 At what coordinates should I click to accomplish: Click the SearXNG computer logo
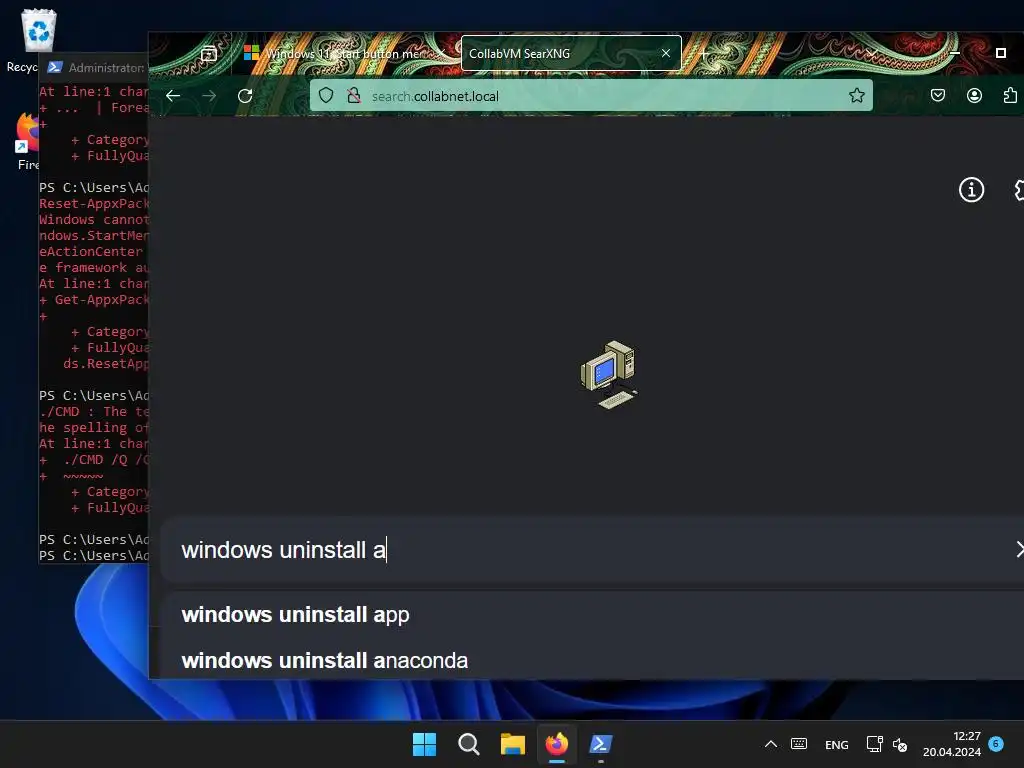(609, 374)
